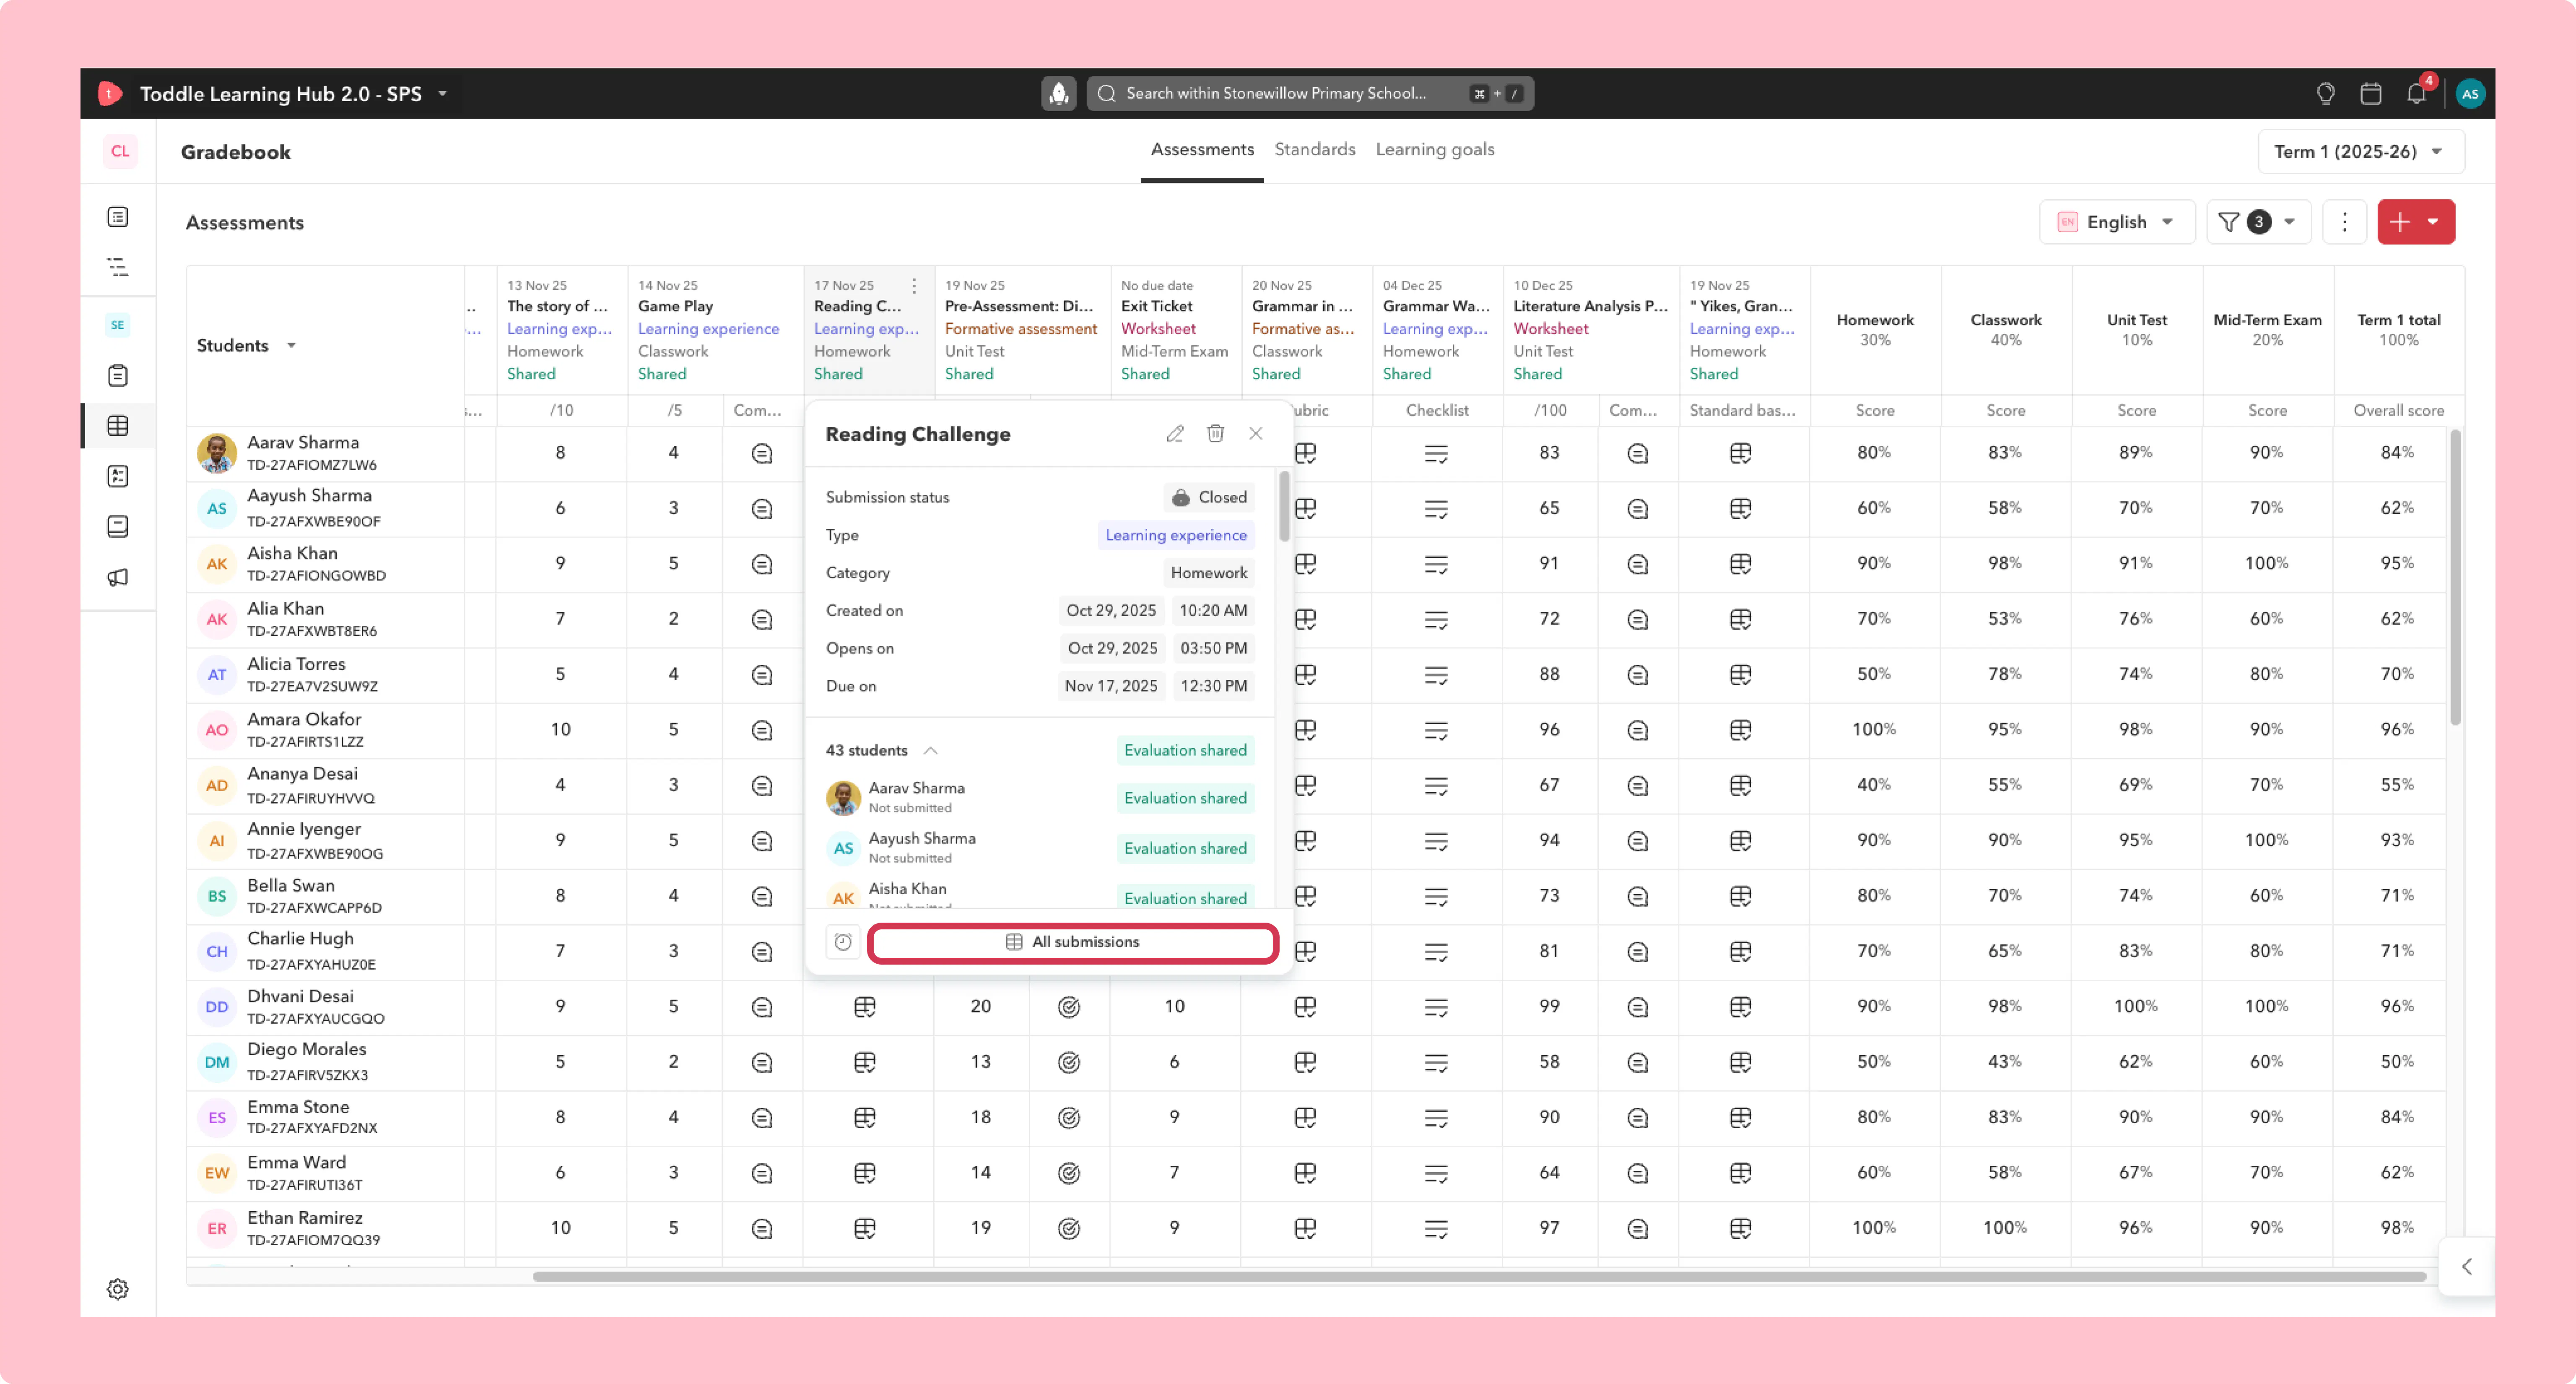Click Ethan Ramirez's Classwork score 100%

pyautogui.click(x=2005, y=1227)
